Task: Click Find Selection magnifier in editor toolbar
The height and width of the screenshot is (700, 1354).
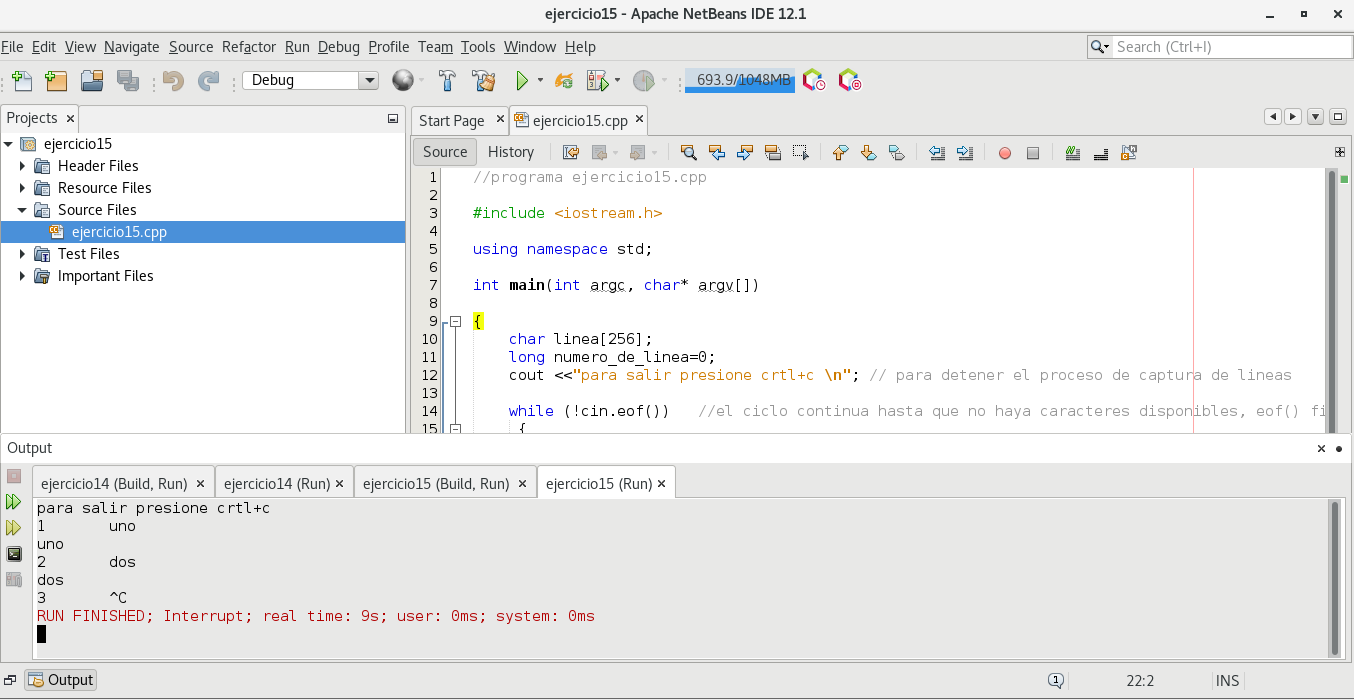Action: click(688, 153)
